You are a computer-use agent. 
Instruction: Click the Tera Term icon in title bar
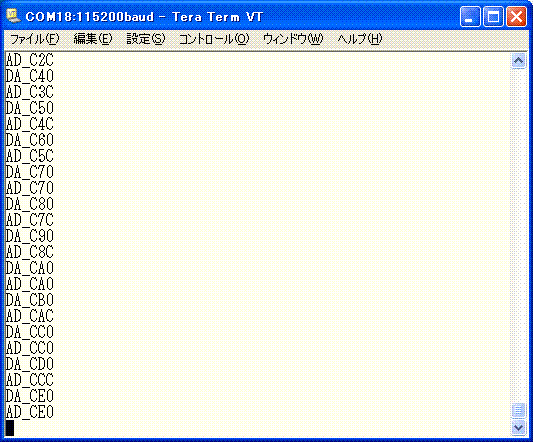(14, 16)
